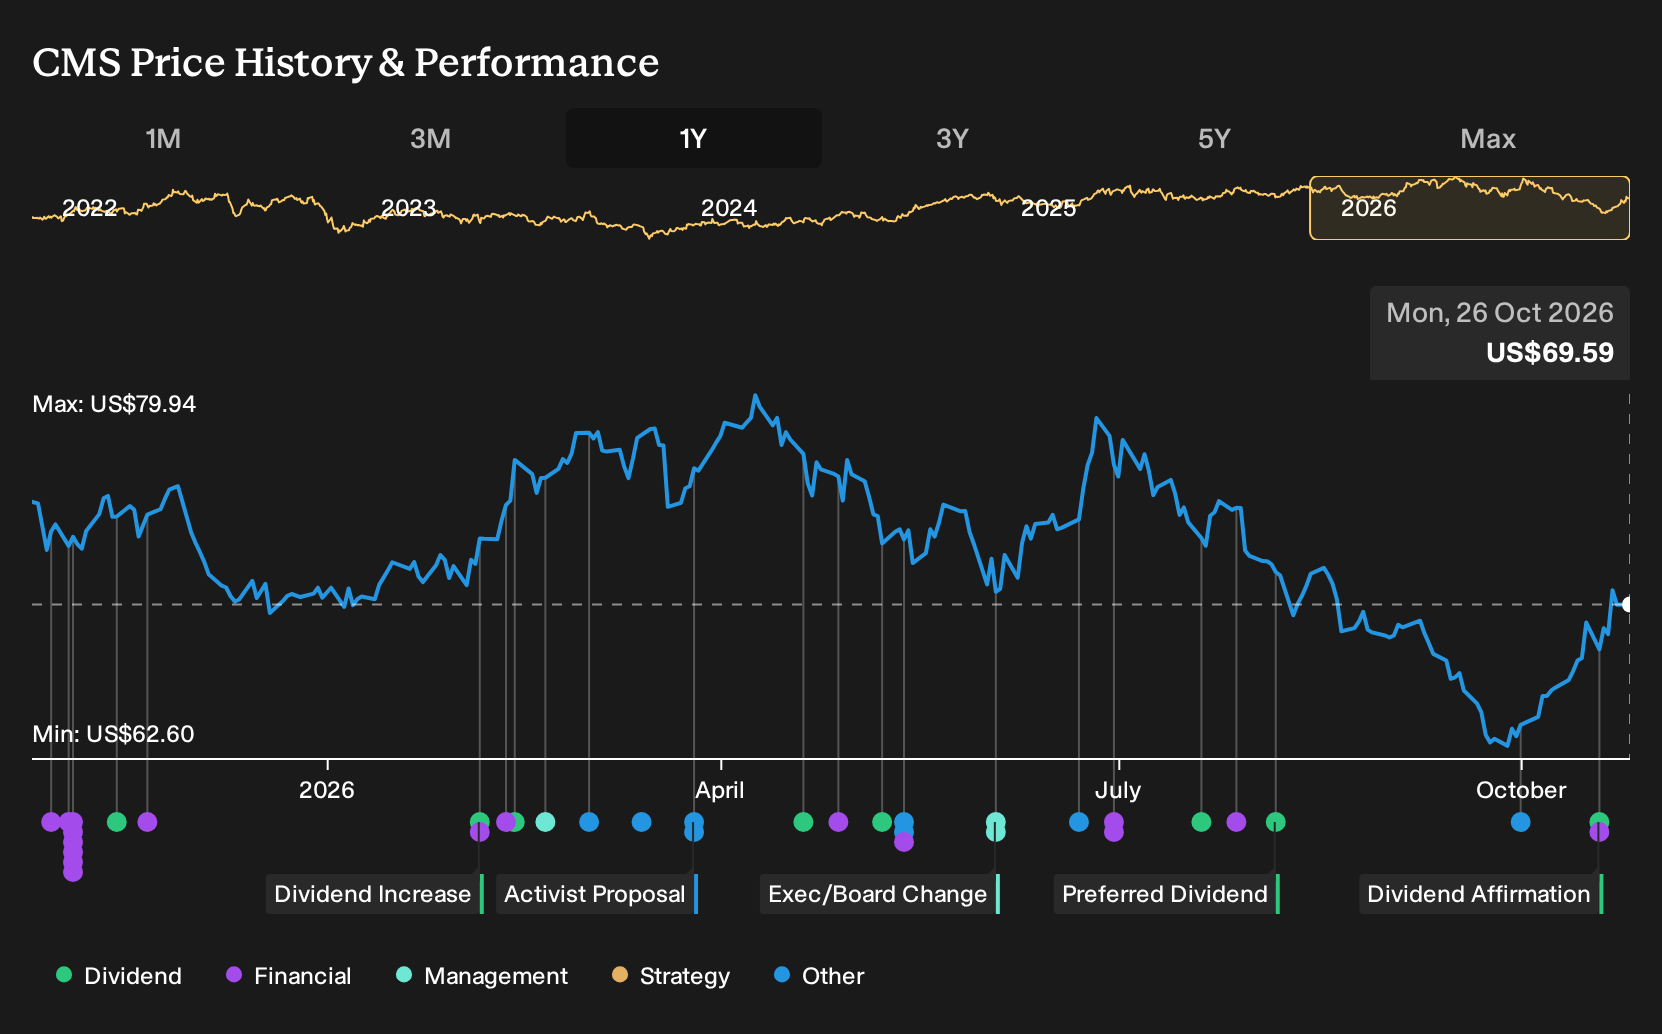Toggle the Other category in the legend
The width and height of the screenshot is (1662, 1034).
(x=819, y=976)
